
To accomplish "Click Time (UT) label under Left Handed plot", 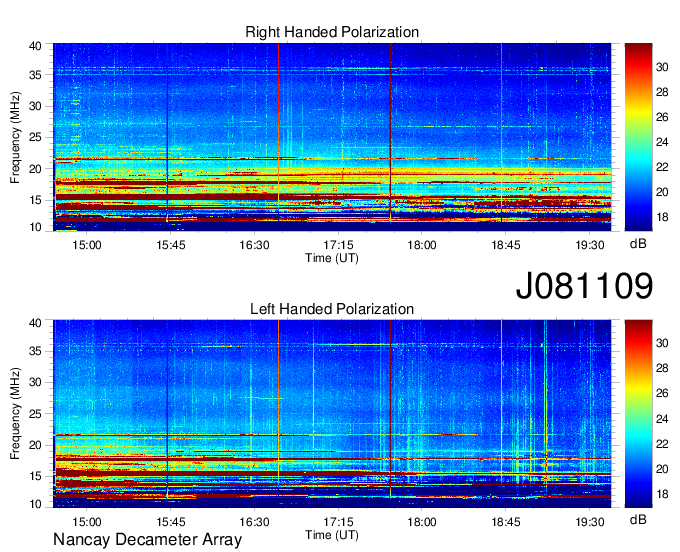I will [x=332, y=535].
